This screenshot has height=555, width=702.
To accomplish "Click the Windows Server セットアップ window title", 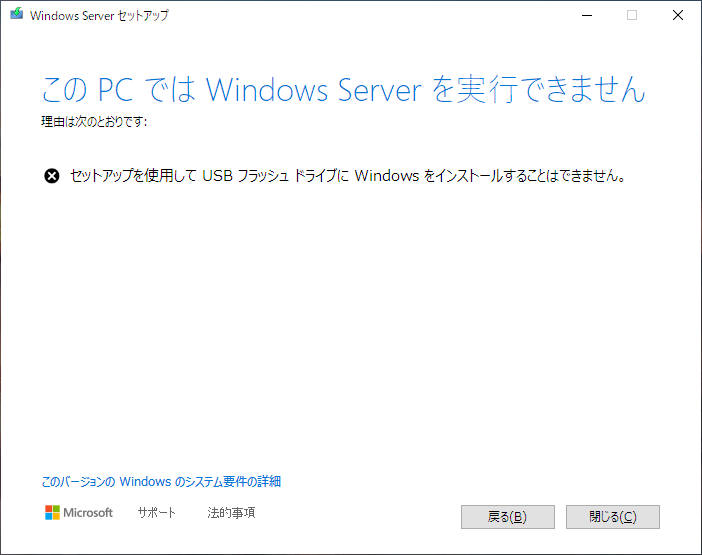I will [99, 16].
